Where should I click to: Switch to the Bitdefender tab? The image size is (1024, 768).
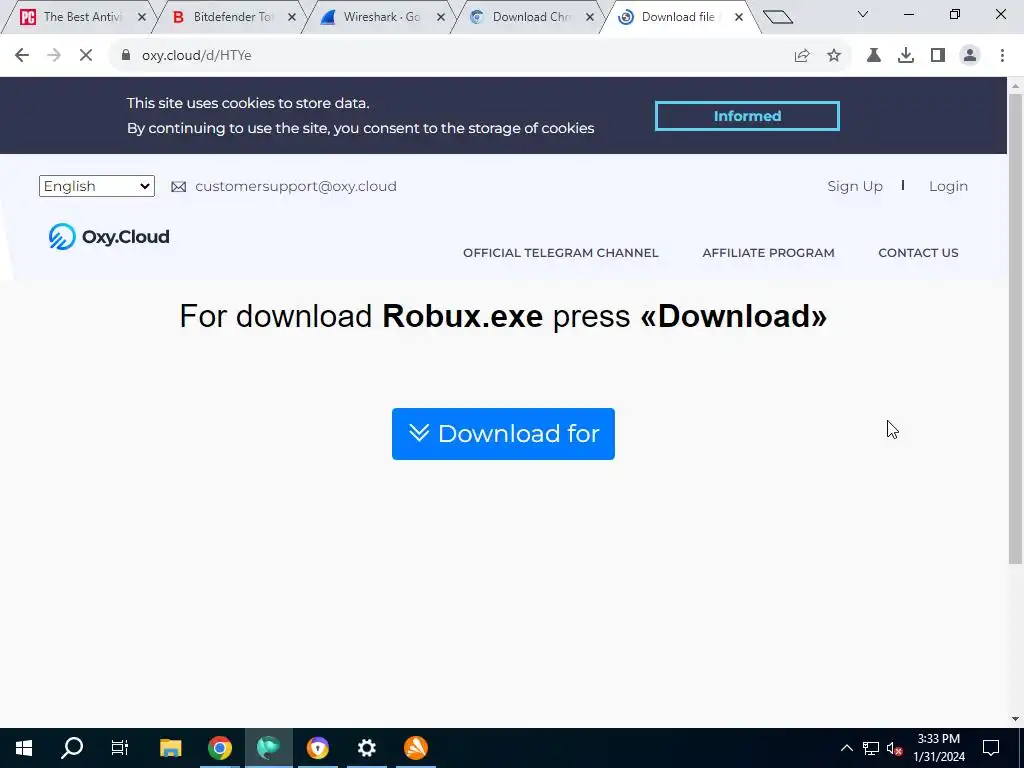point(232,17)
